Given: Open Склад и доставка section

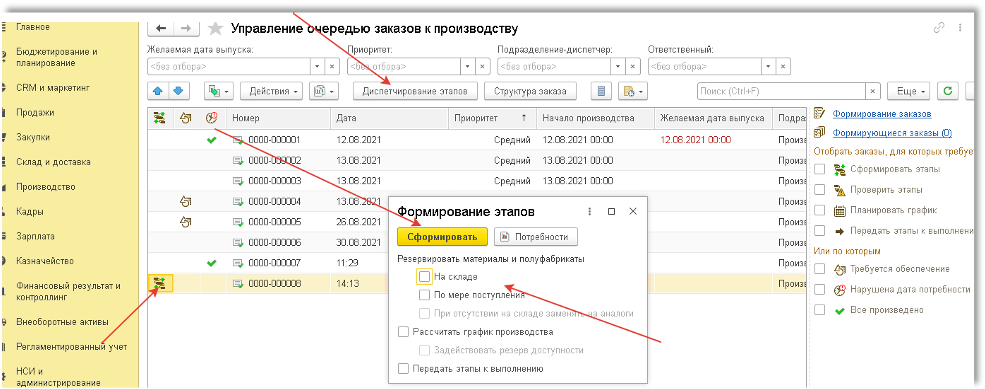Looking at the screenshot, I should (53, 162).
